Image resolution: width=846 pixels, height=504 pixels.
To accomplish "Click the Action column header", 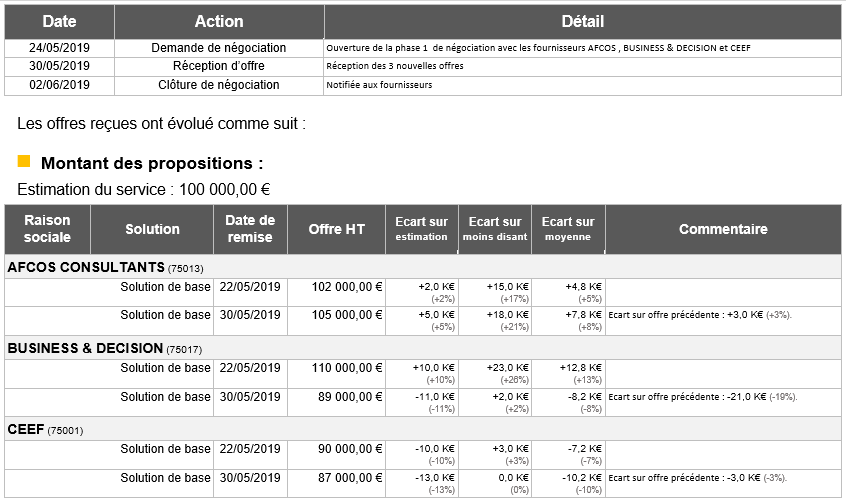I will tap(219, 22).
